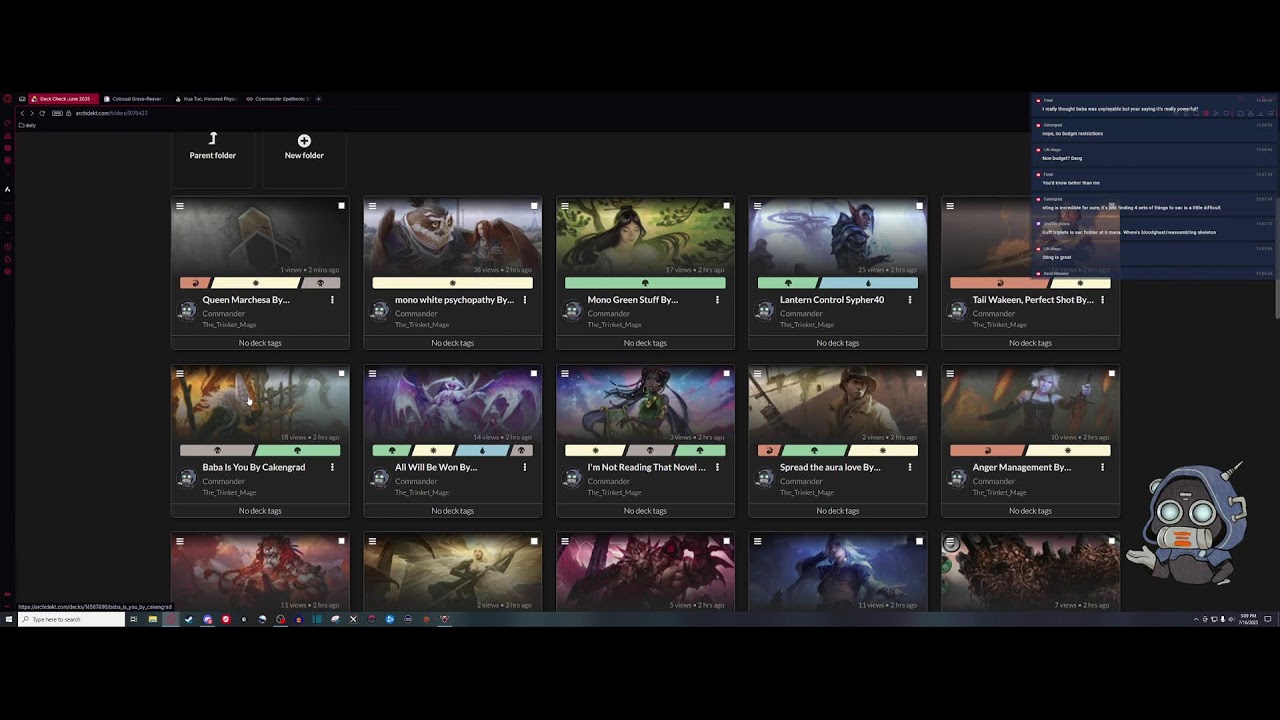Open more options for Anger Management deck
This screenshot has height=720, width=1280.
click(x=1102, y=467)
